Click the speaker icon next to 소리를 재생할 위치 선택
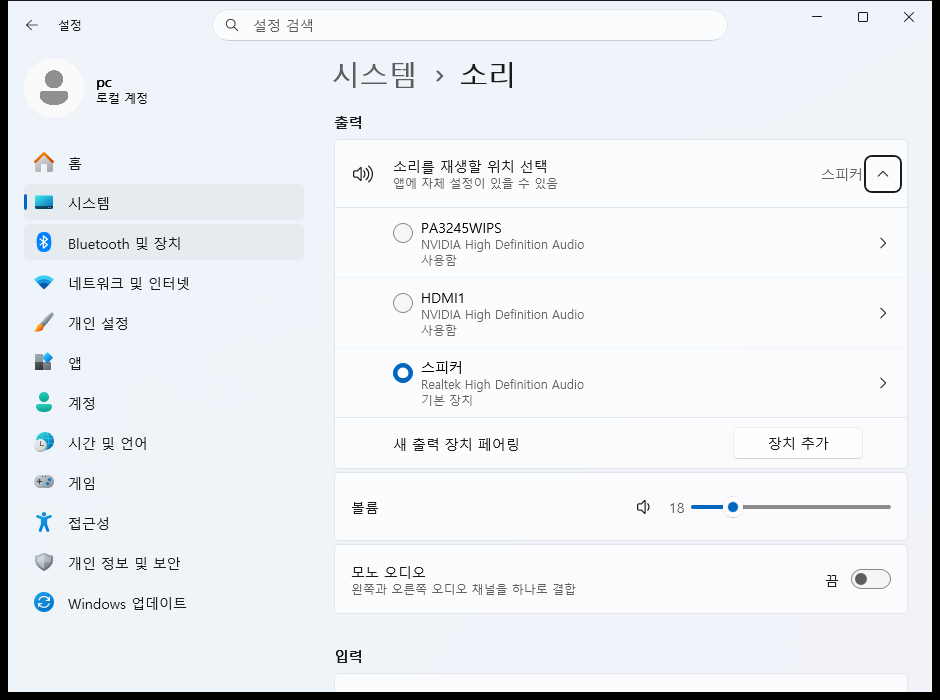 click(x=363, y=174)
